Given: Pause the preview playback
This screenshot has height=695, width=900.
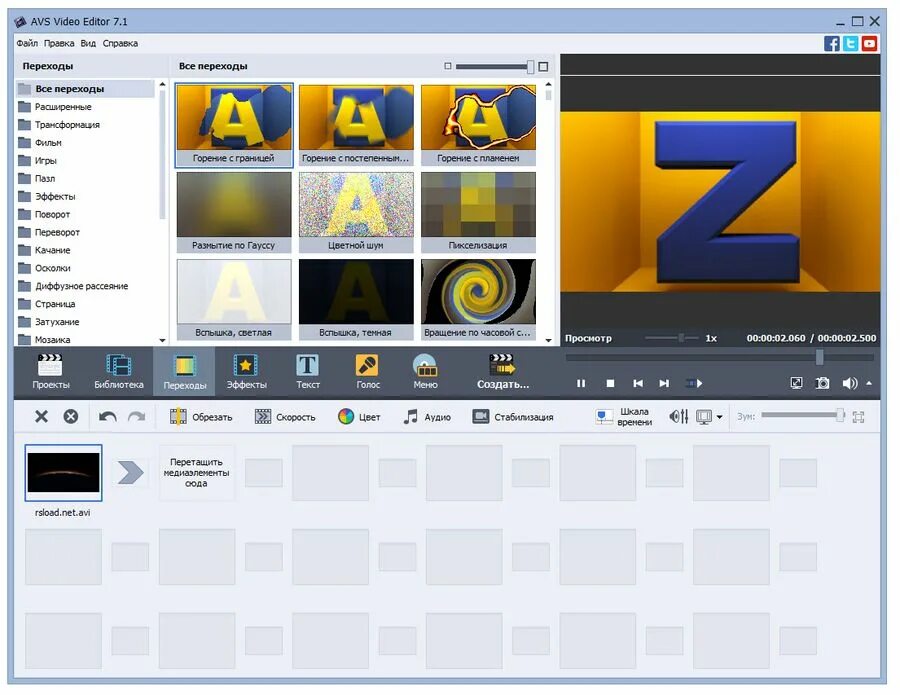Looking at the screenshot, I should pos(581,383).
